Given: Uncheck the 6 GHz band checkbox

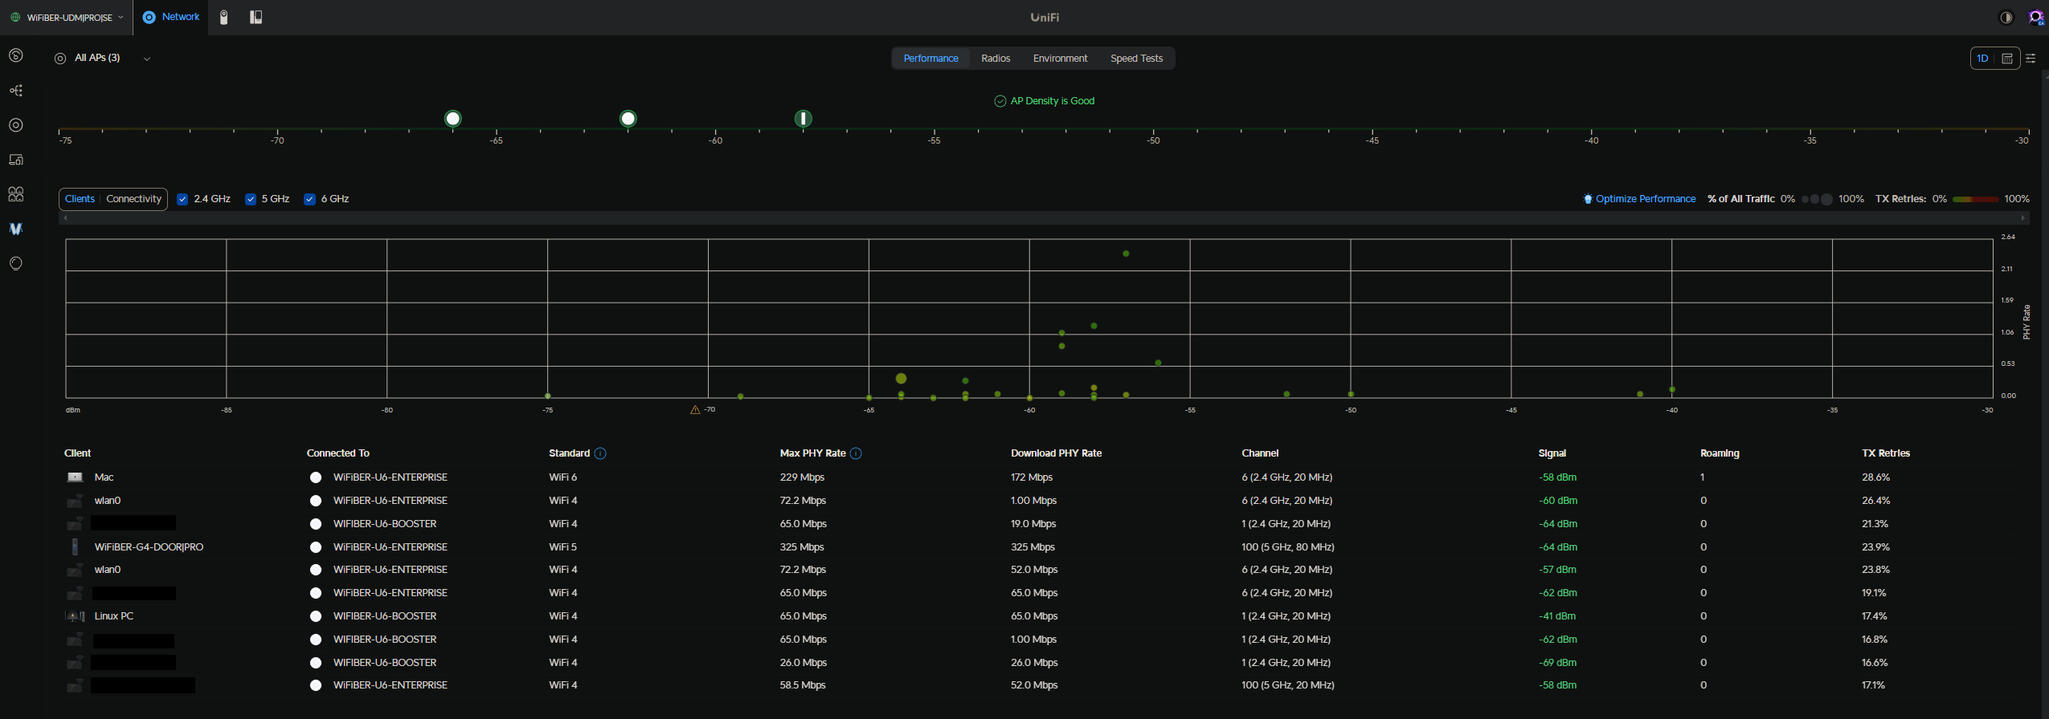Looking at the screenshot, I should coord(310,199).
